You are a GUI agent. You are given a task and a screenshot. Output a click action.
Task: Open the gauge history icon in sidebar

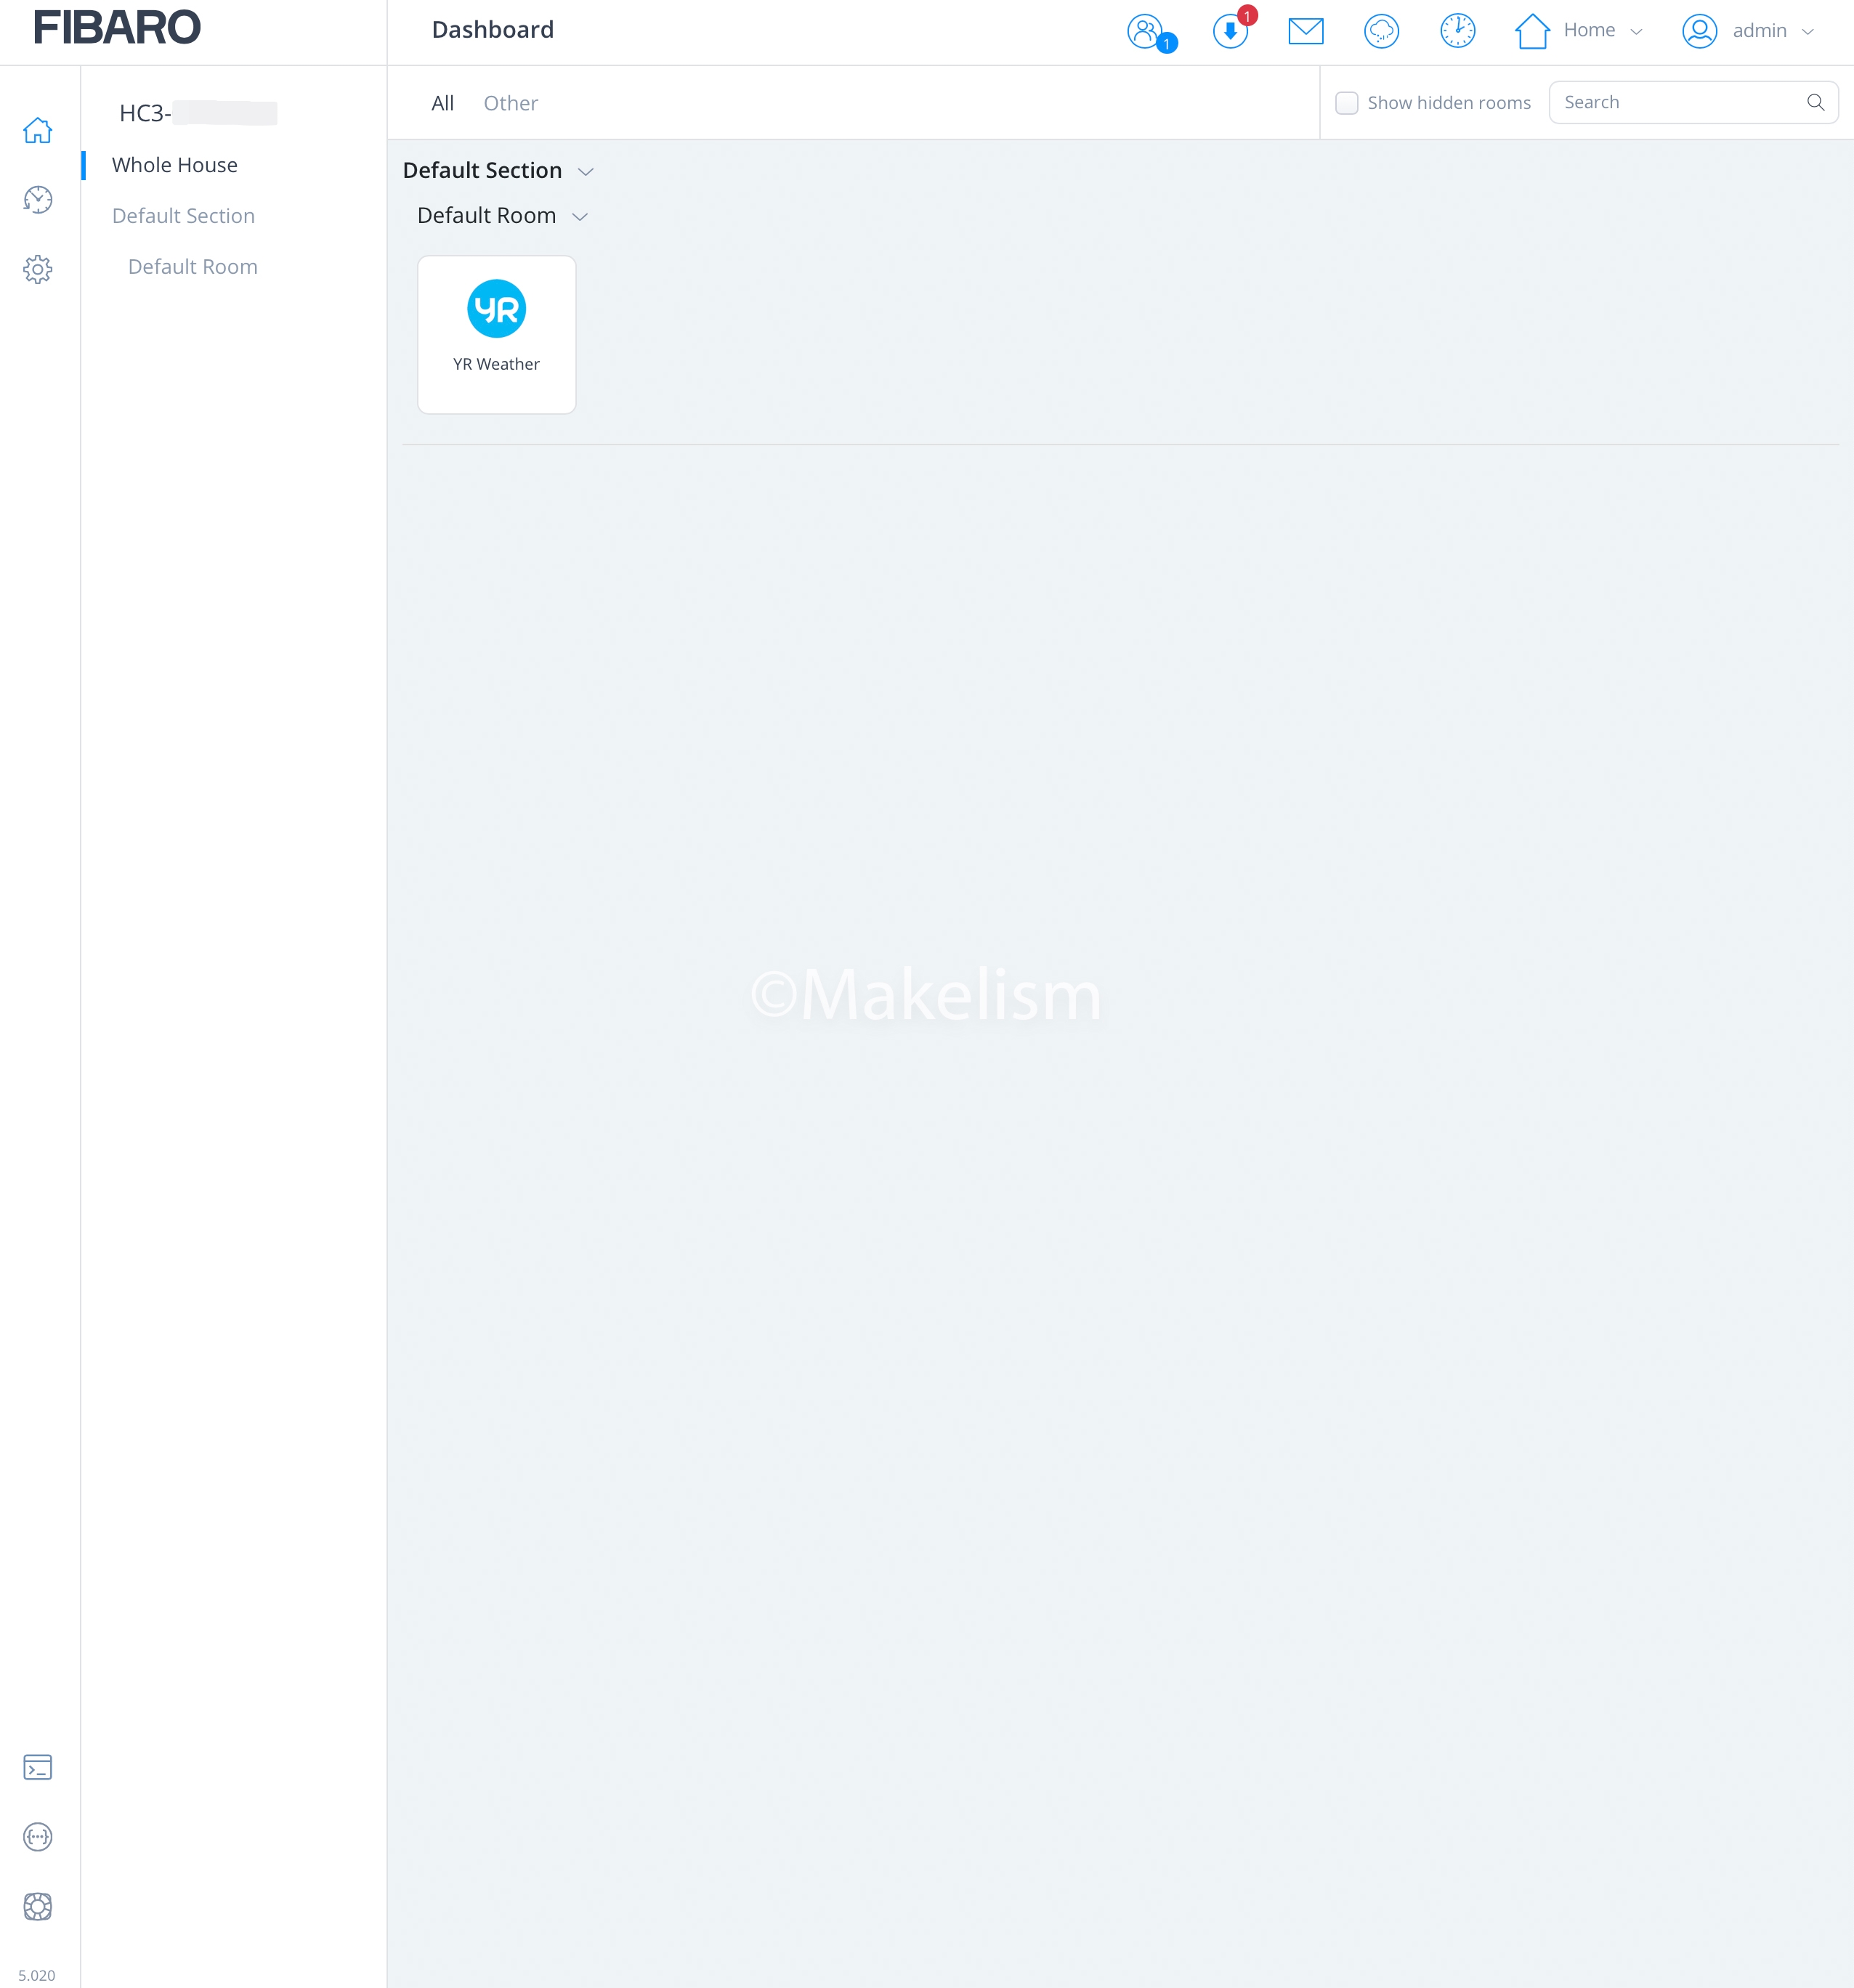tap(38, 200)
